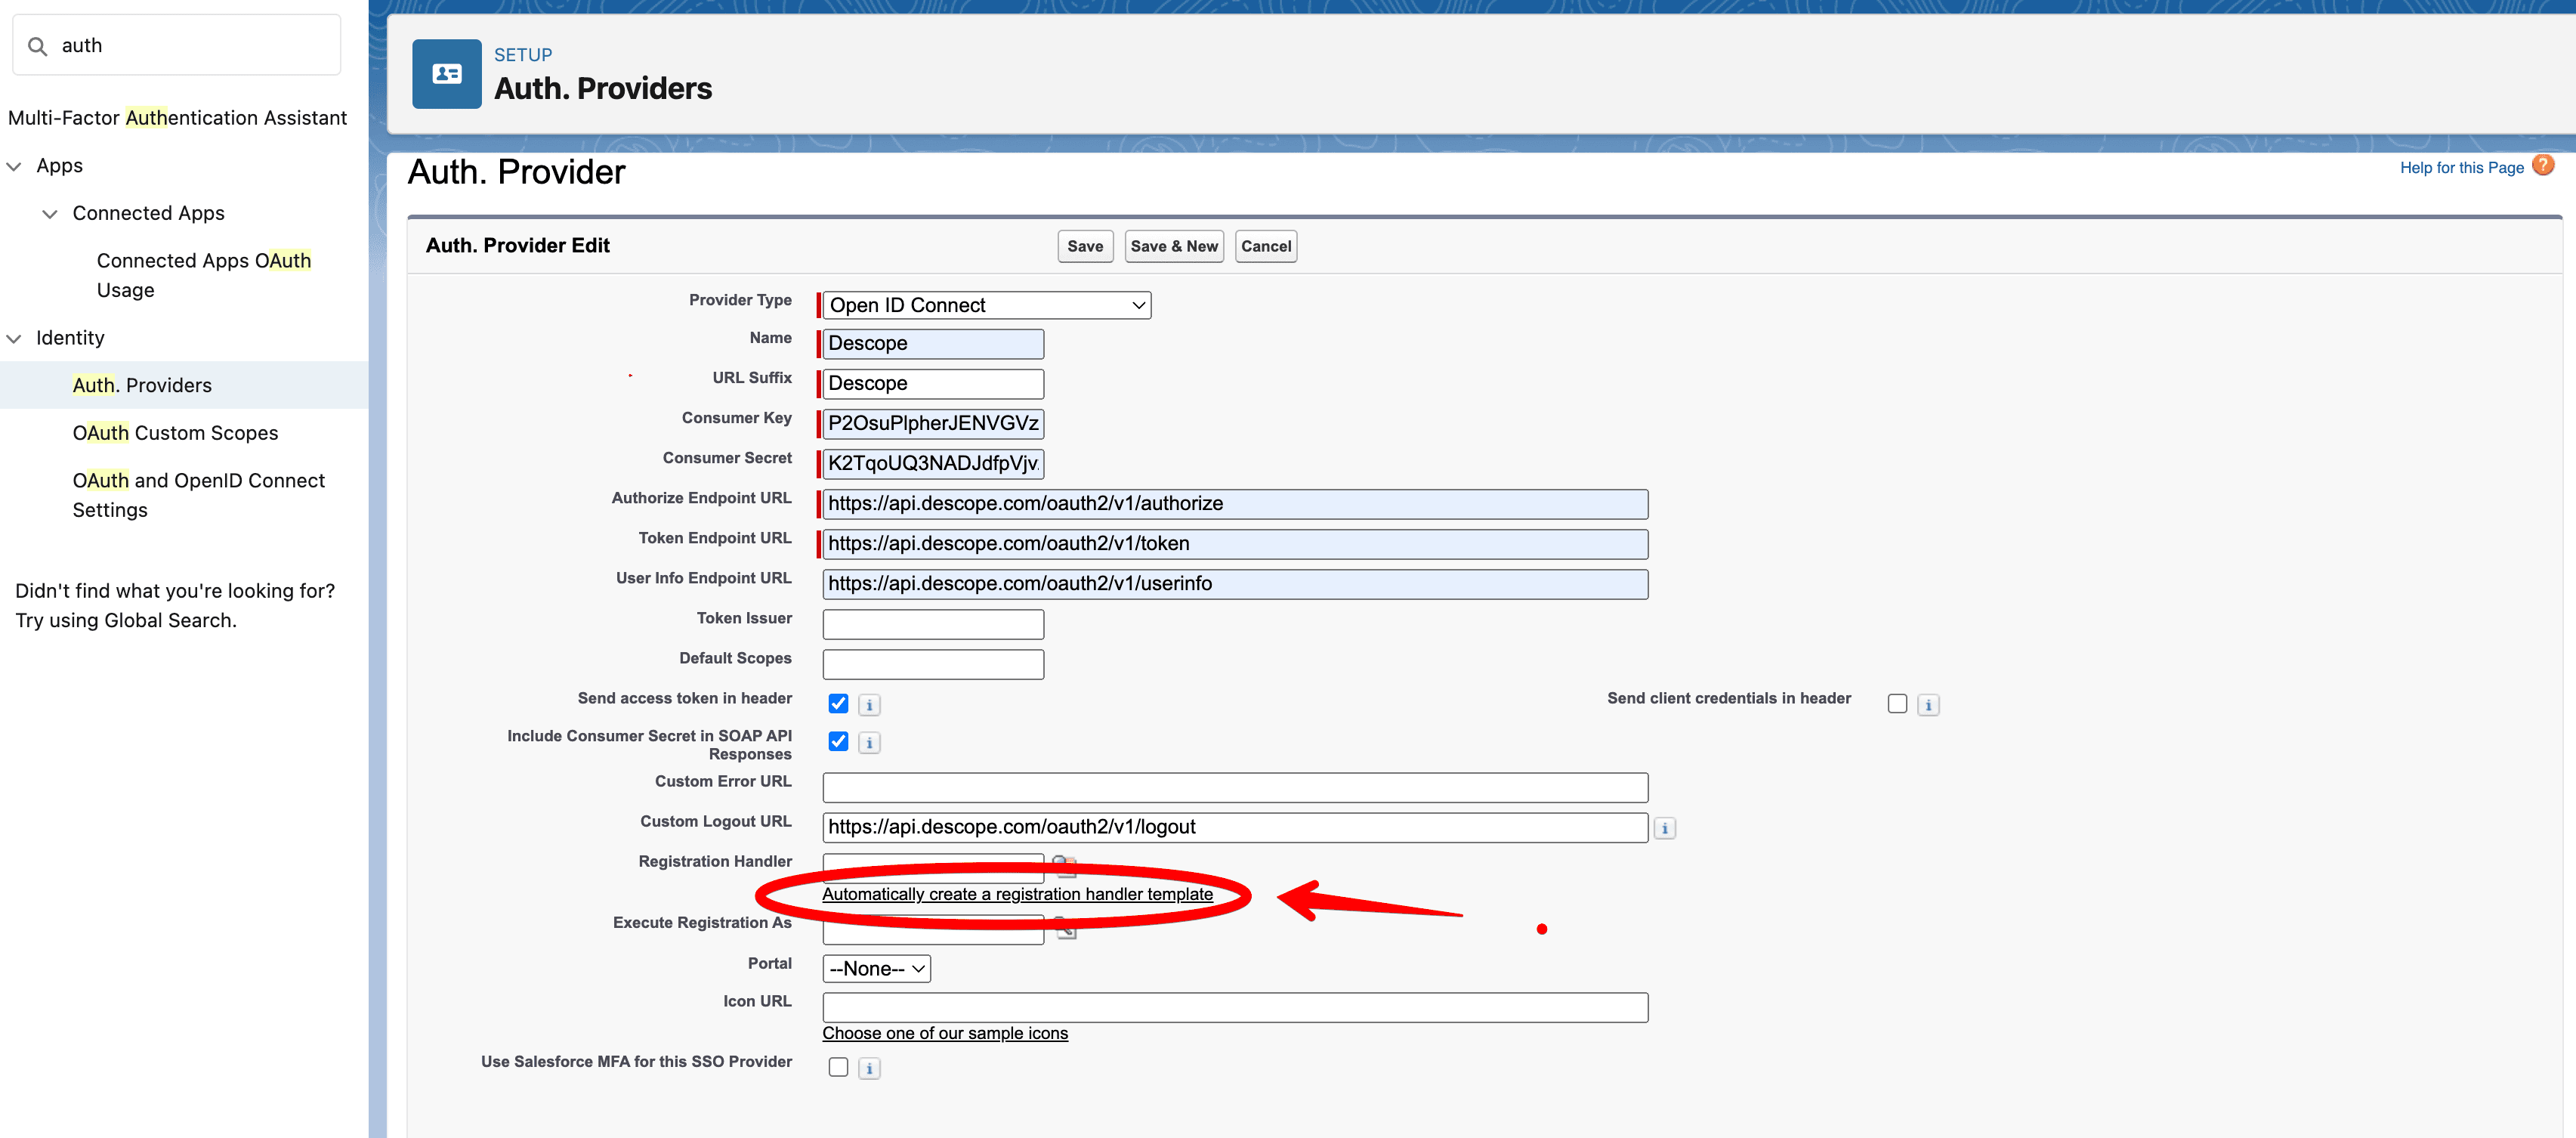Click the Auth. Providers setup header icon
Viewport: 2576px width, 1138px height.
[446, 73]
